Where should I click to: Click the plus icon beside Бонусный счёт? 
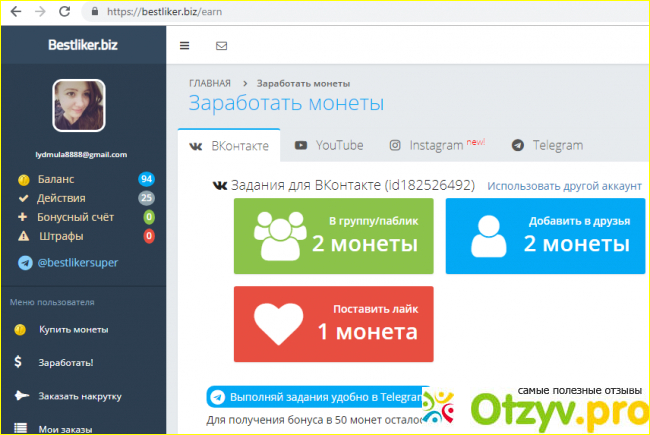pyautogui.click(x=23, y=217)
